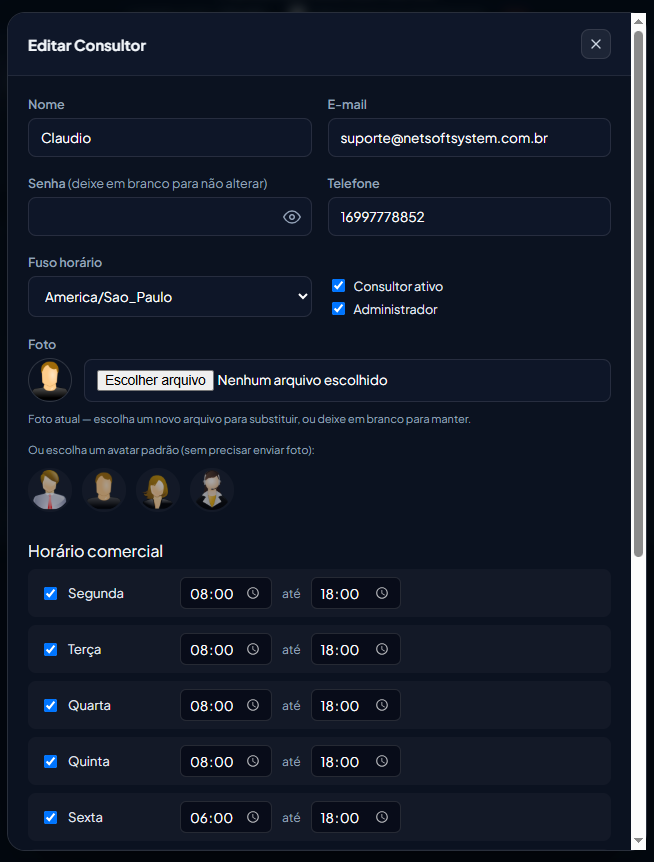
Task: Toggle the Administrador checkbox
Action: pos(339,309)
